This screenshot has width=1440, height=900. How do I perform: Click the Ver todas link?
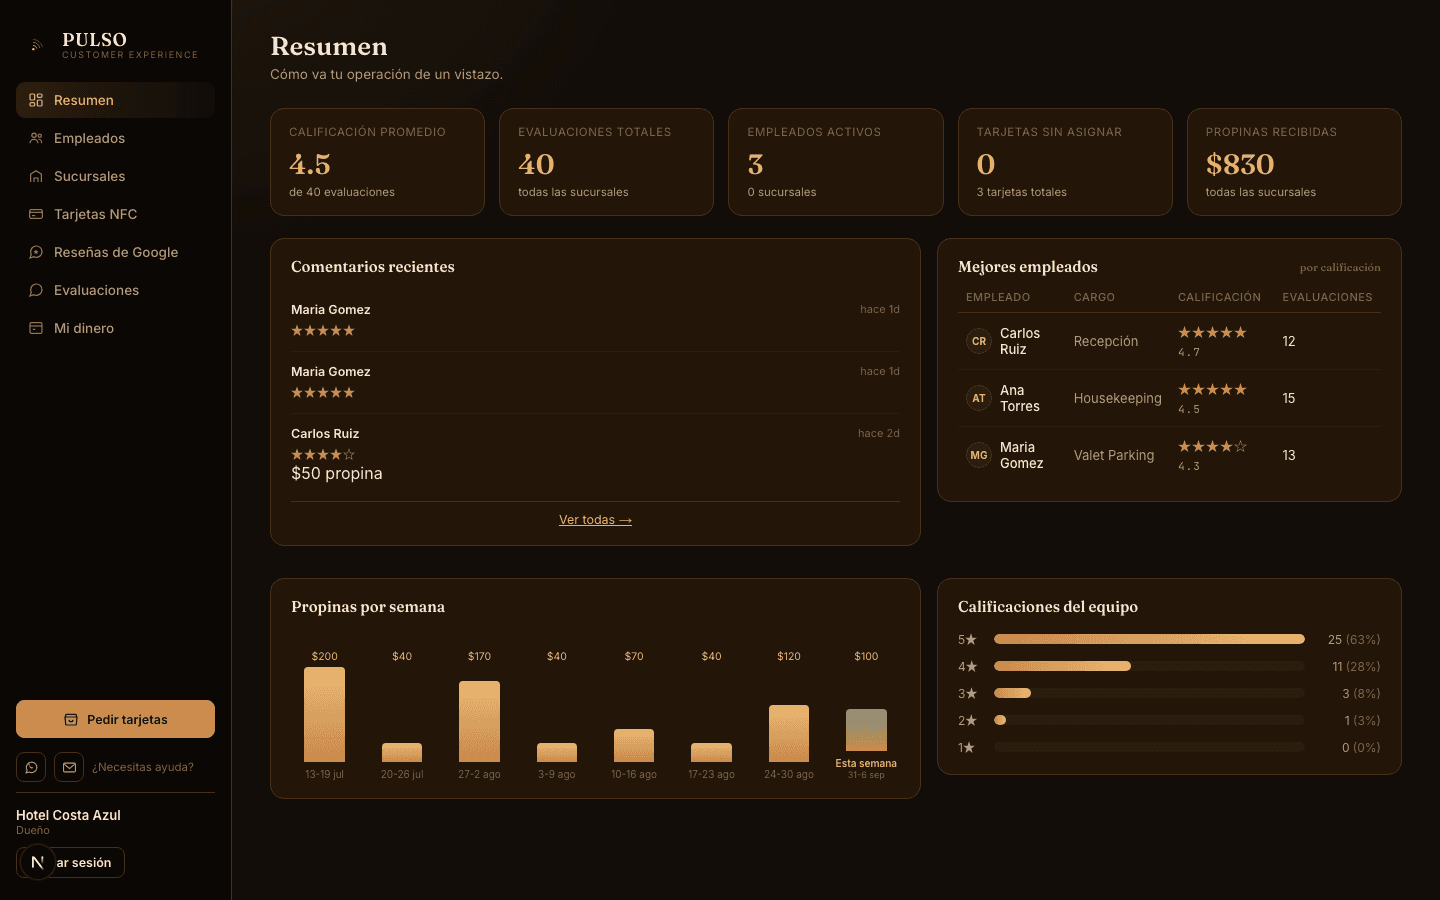click(595, 520)
